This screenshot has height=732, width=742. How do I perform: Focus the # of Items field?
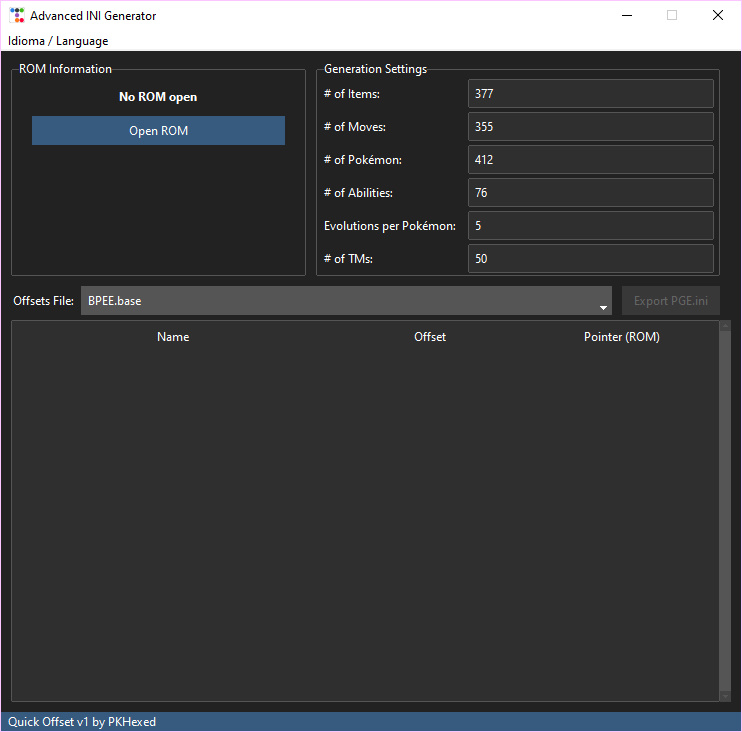[590, 94]
